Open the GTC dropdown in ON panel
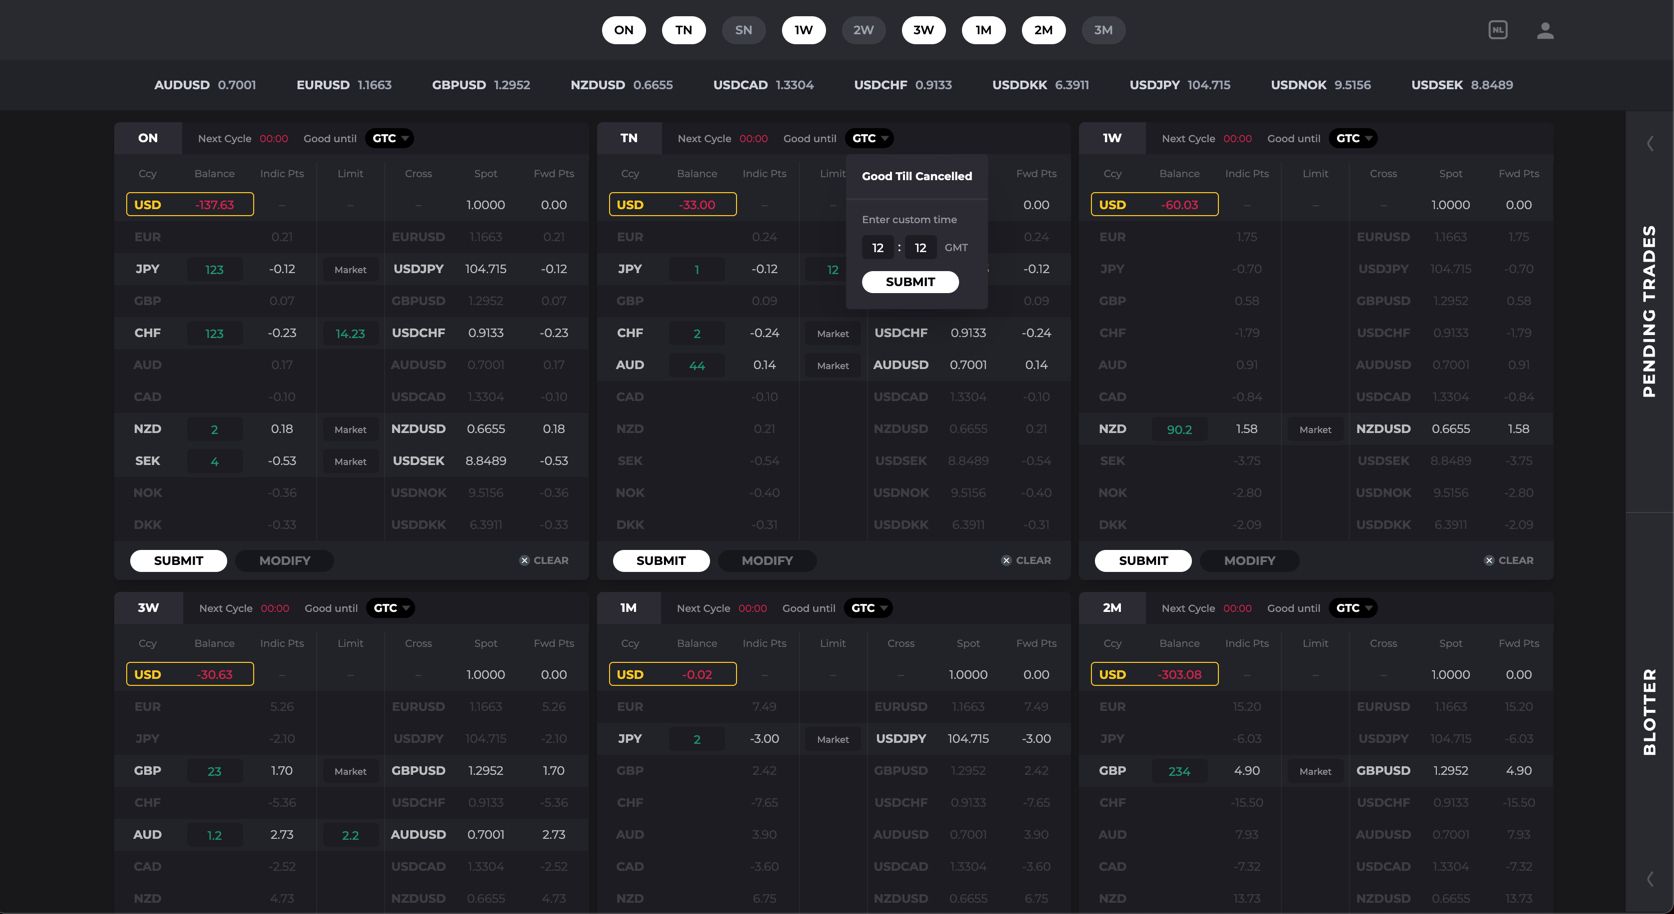This screenshot has width=1674, height=914. pos(390,139)
